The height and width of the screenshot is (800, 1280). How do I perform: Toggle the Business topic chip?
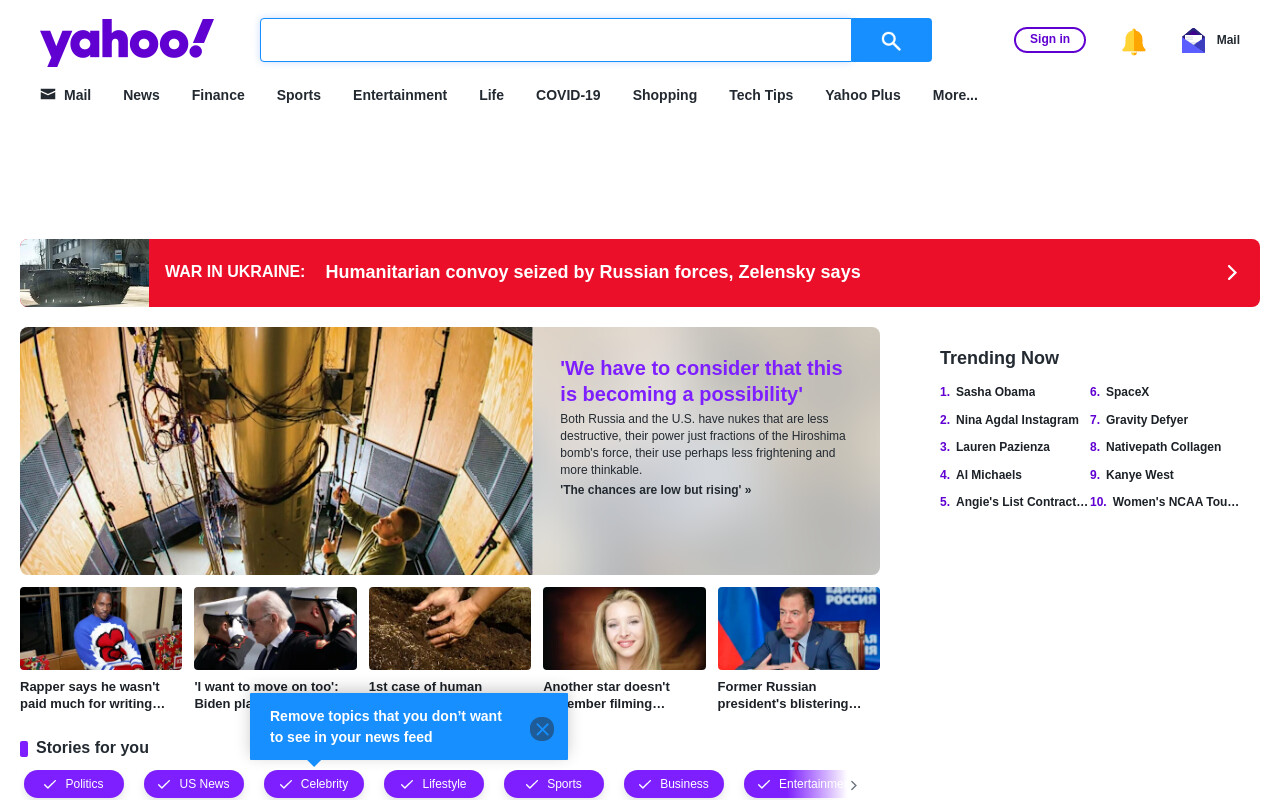(x=674, y=784)
